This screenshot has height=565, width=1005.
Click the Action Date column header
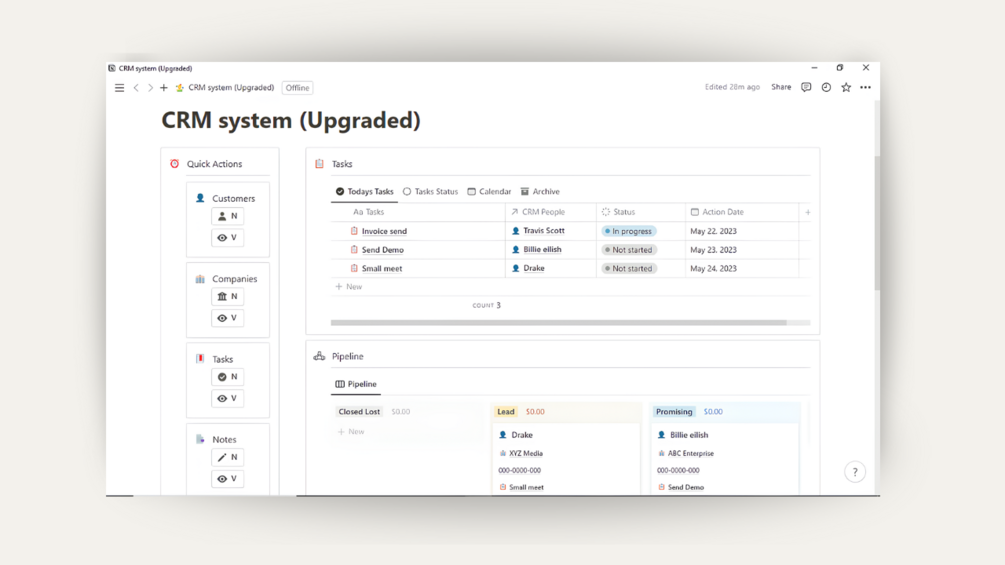(x=717, y=212)
